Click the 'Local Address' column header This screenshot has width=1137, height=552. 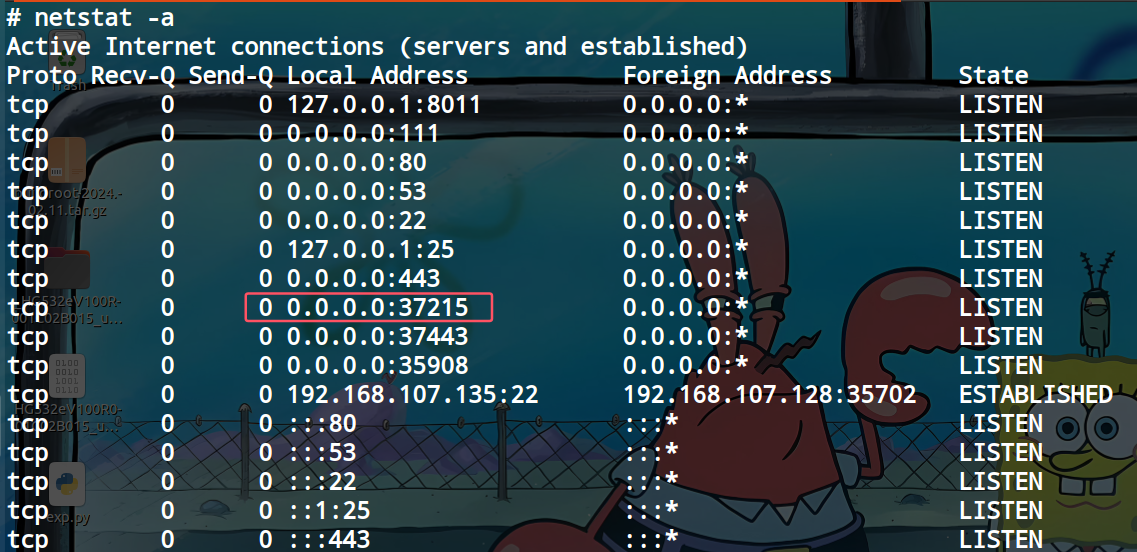coord(378,75)
